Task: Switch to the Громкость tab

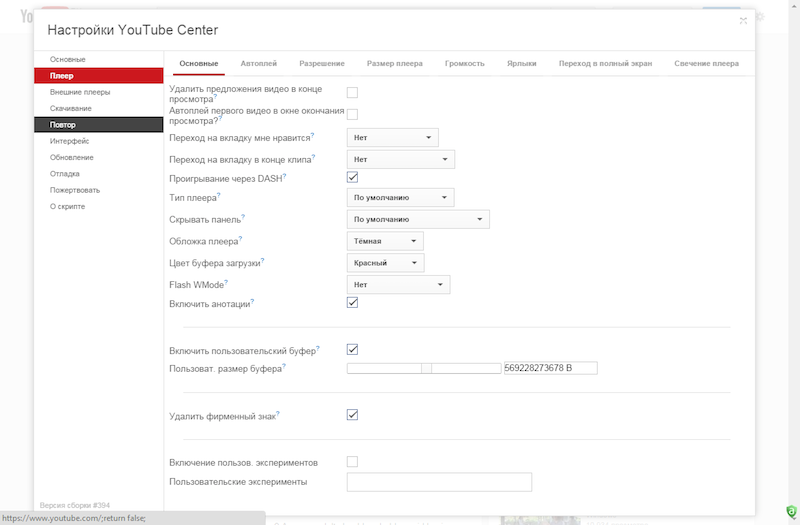Action: pyautogui.click(x=465, y=64)
